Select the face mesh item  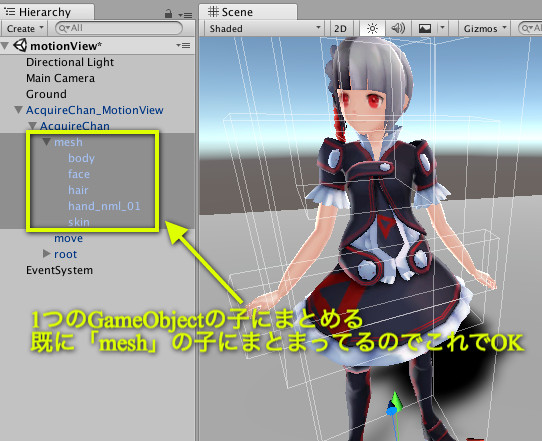tap(79, 174)
